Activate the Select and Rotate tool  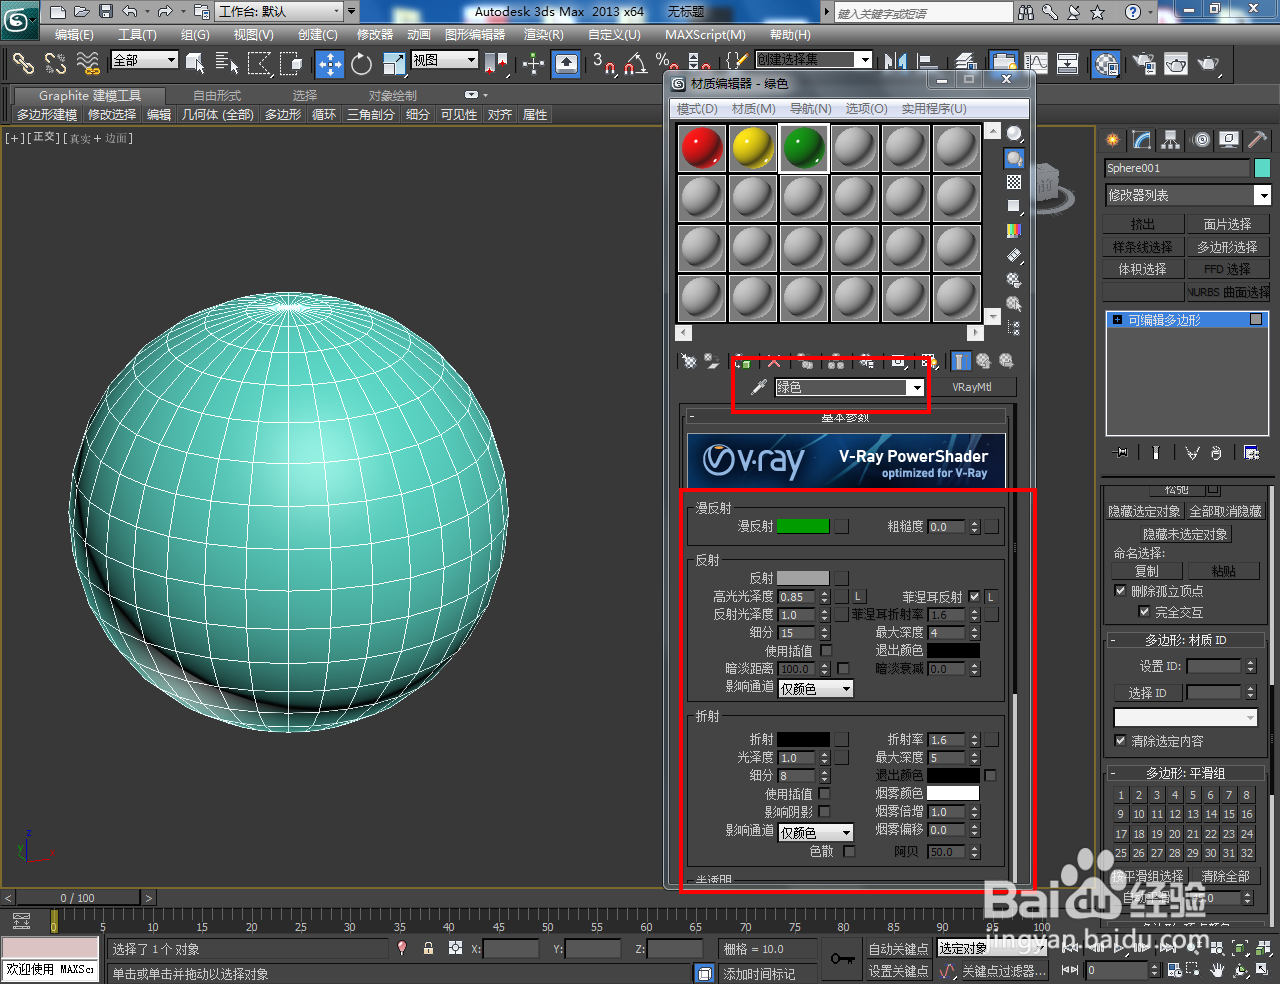361,64
